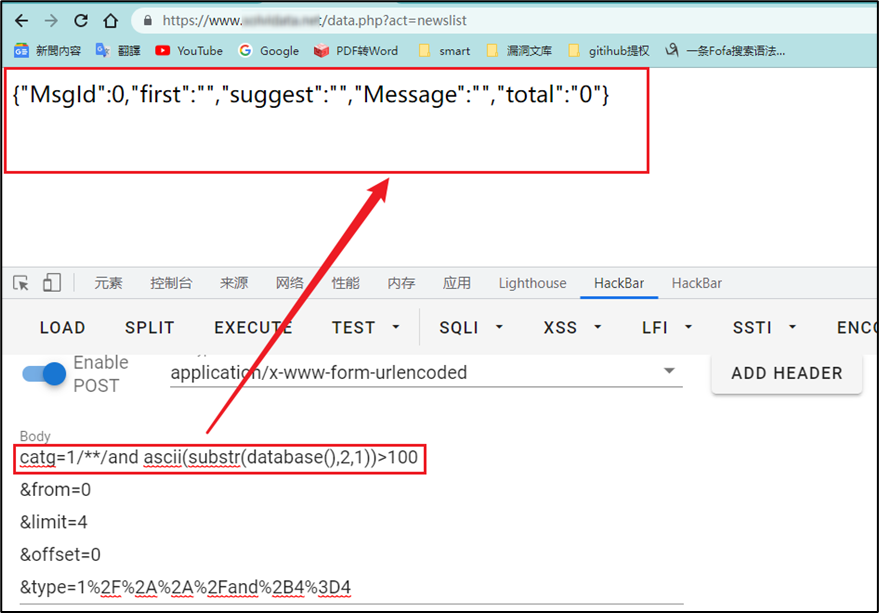Go to the browser home icon
879x613 pixels.
tap(110, 21)
